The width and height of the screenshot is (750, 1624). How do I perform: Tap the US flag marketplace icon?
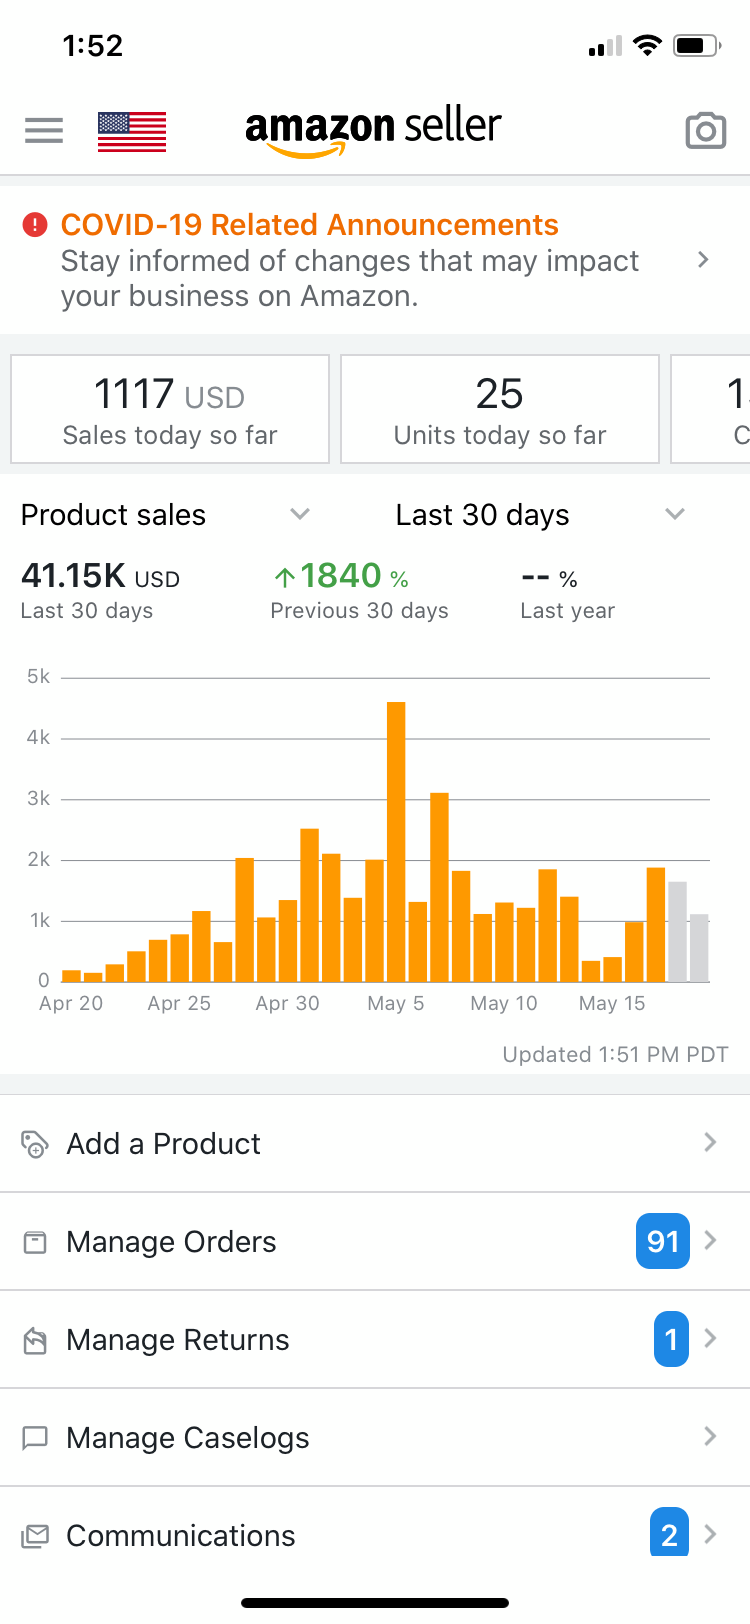(132, 131)
